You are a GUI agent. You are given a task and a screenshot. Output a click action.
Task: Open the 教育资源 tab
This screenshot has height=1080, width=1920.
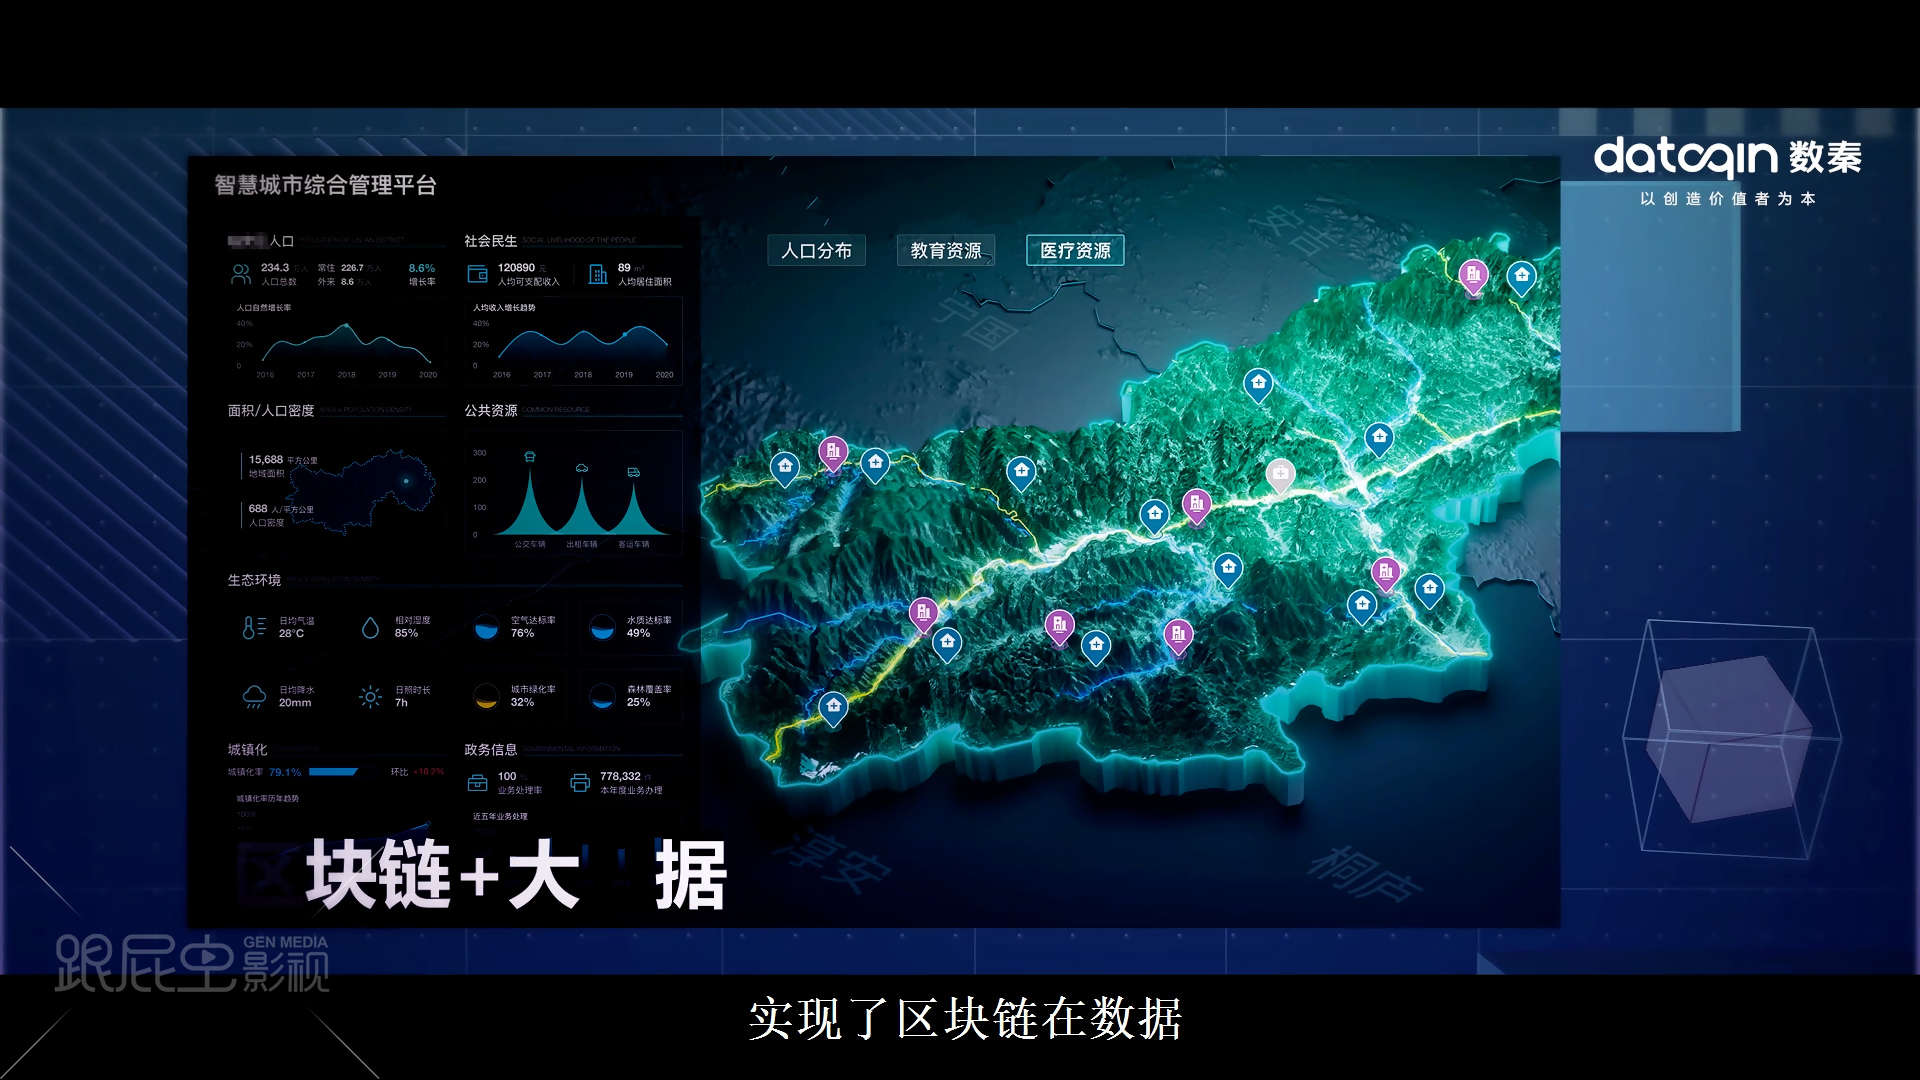pos(945,251)
